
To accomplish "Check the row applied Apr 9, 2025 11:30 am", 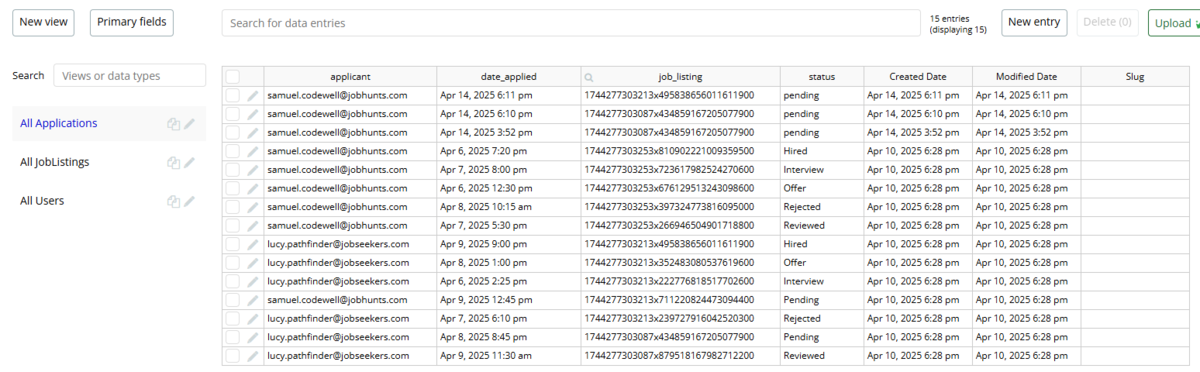I will click(233, 356).
